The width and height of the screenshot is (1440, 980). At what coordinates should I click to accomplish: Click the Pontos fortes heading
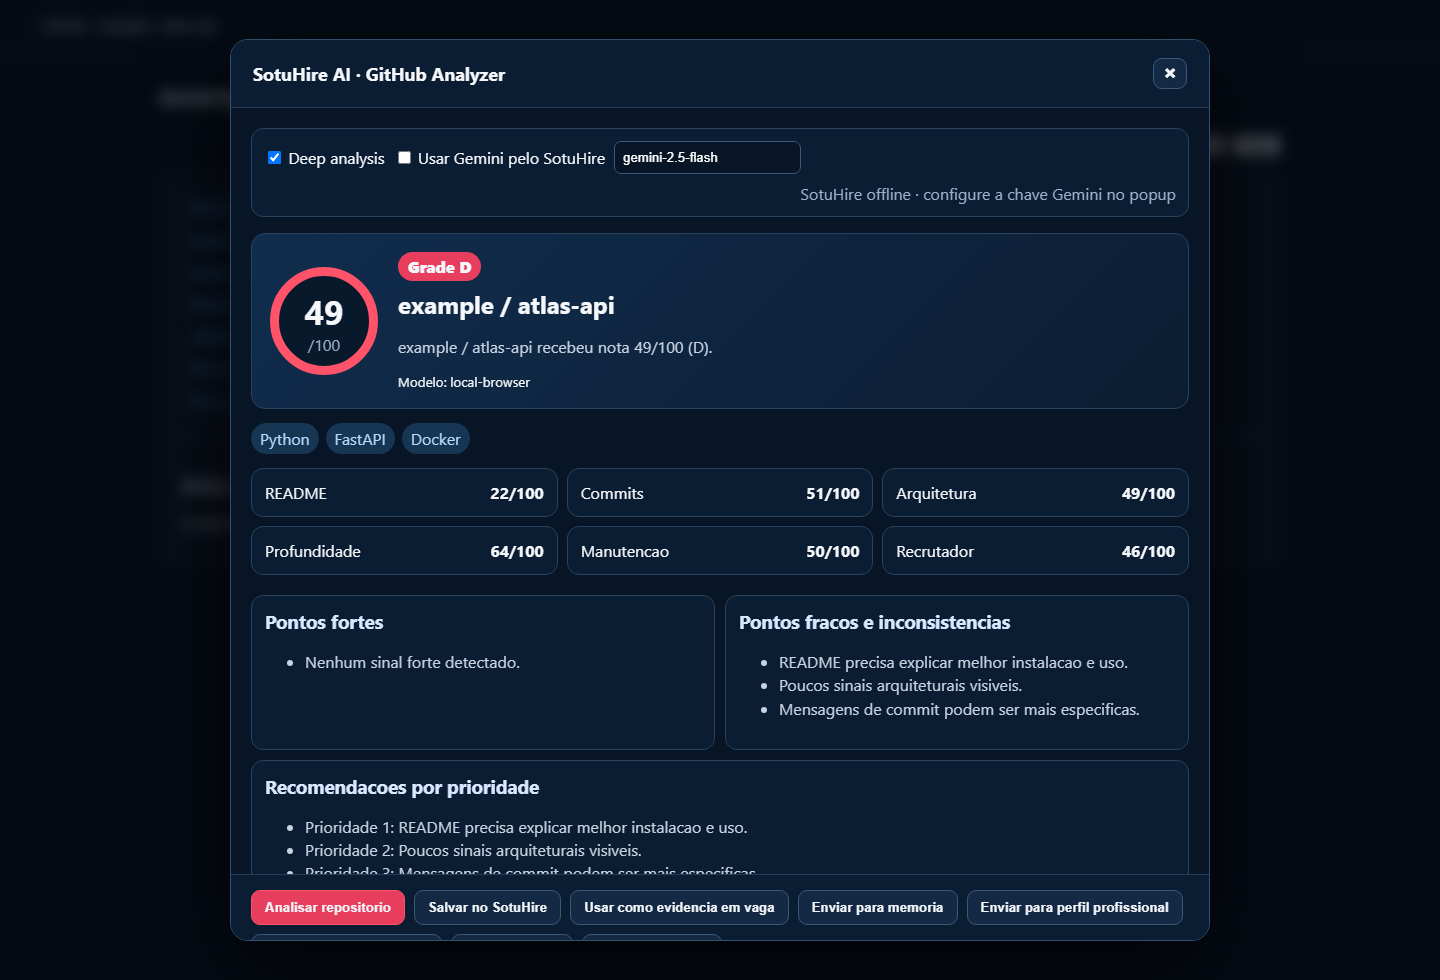(x=324, y=622)
